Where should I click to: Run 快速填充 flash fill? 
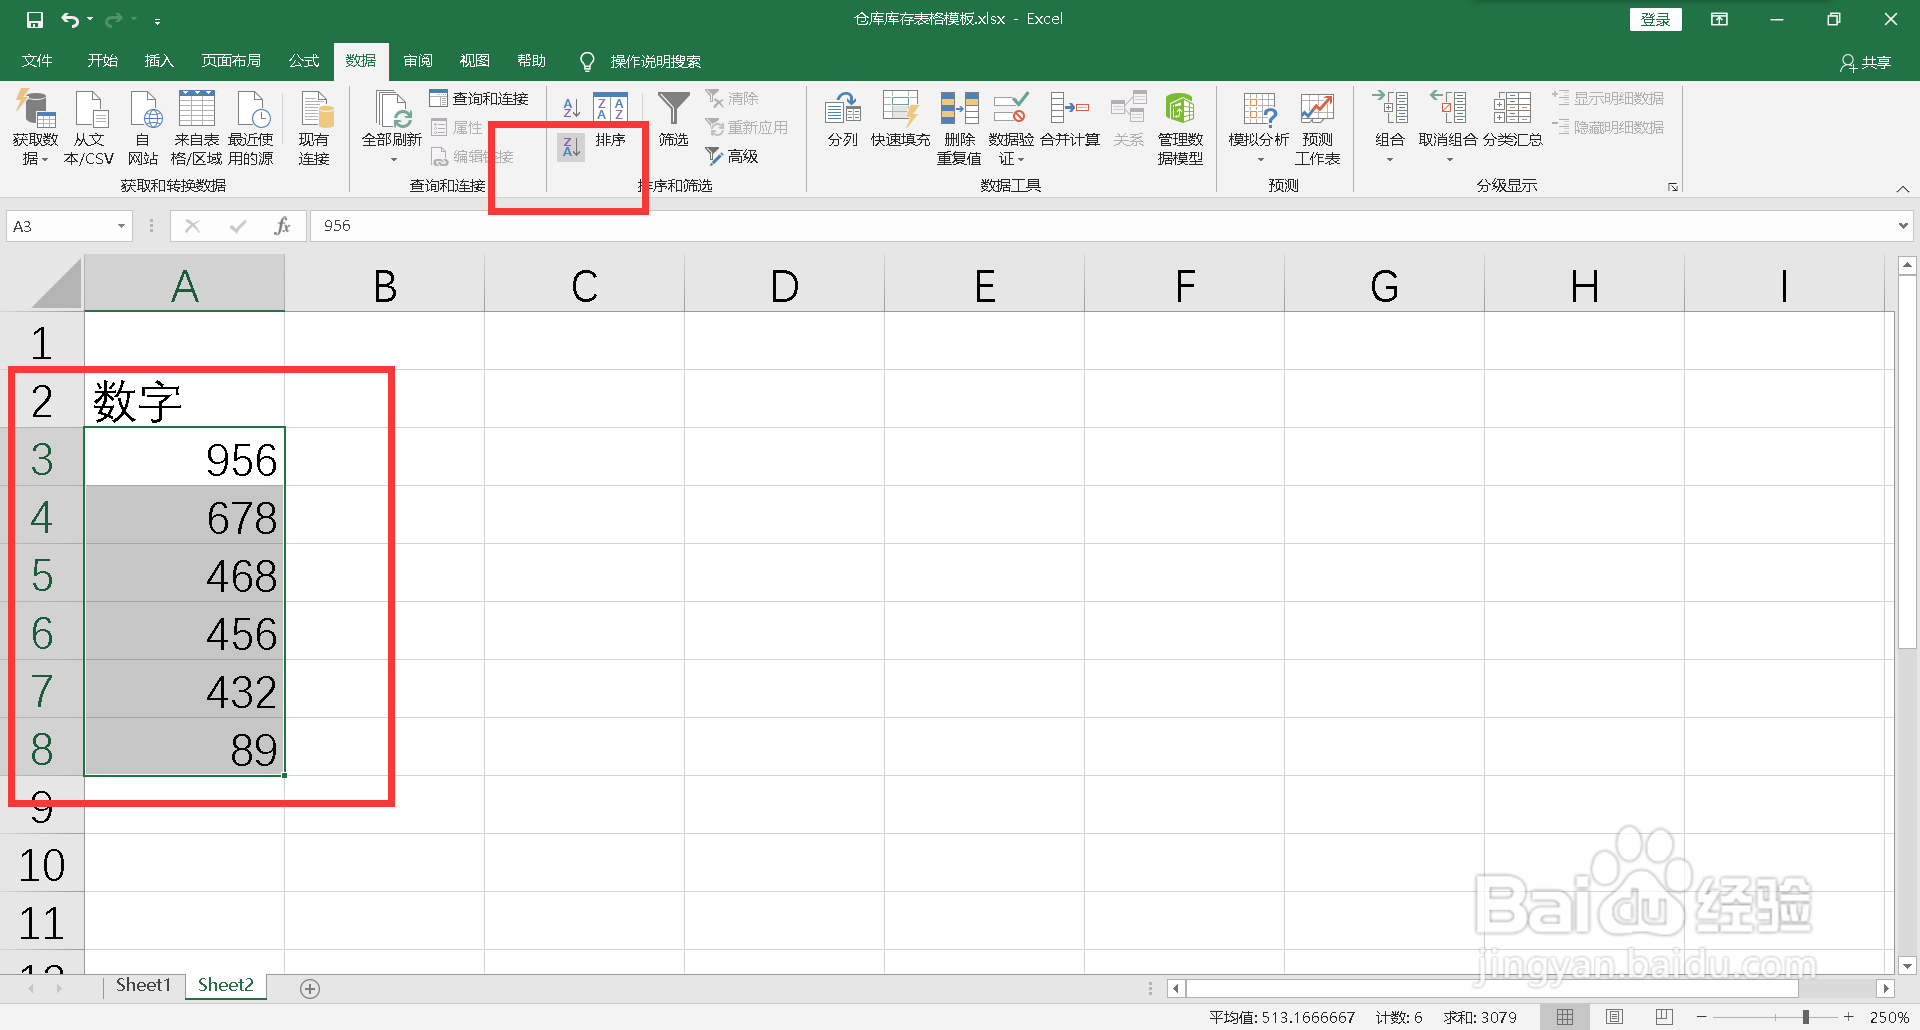(900, 120)
